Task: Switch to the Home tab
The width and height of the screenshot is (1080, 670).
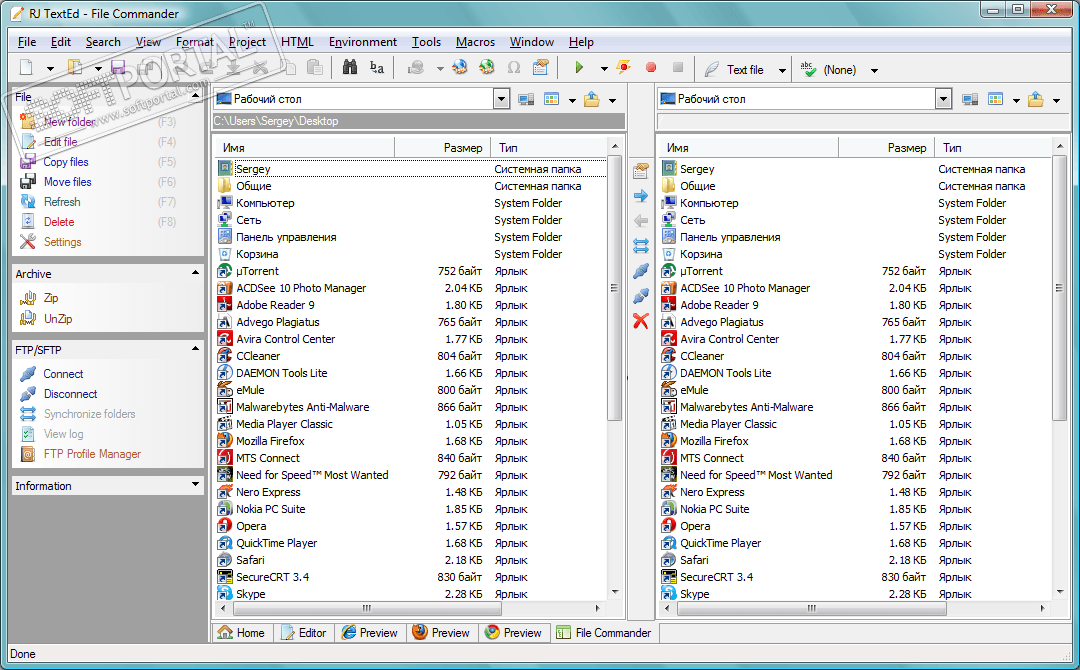Action: (x=242, y=633)
